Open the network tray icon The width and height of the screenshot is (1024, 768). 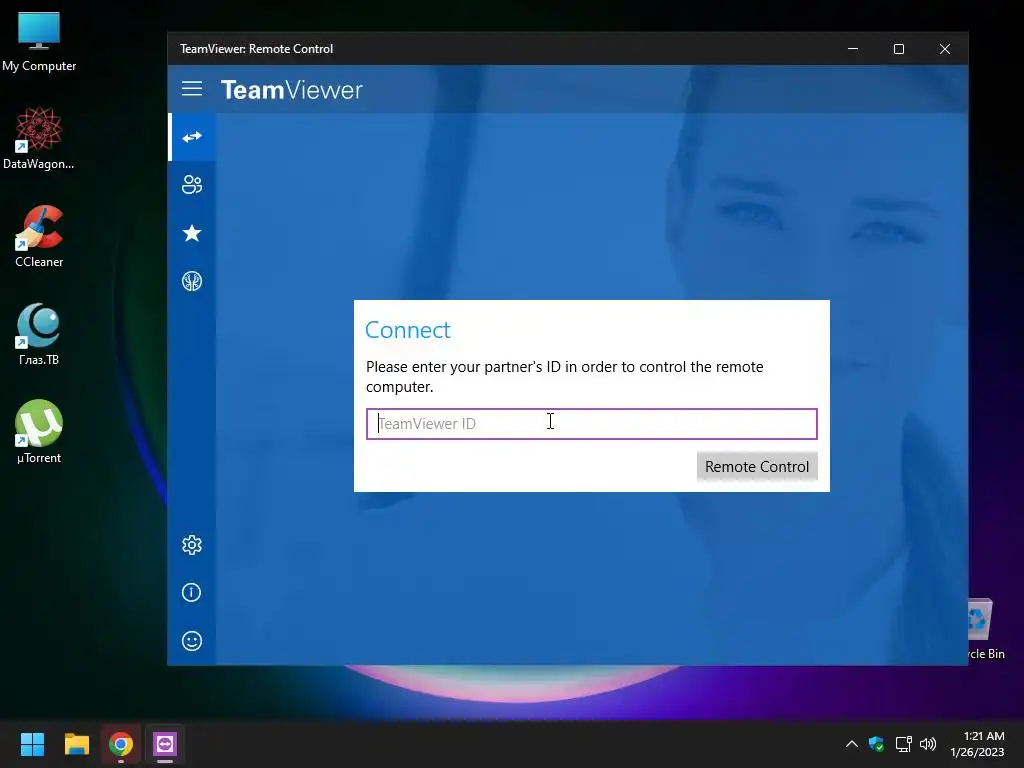(903, 744)
